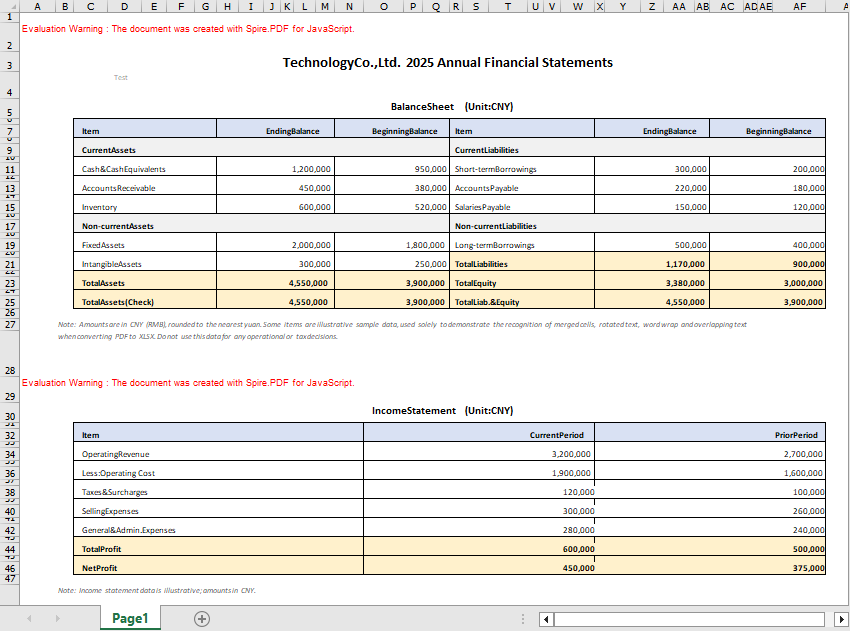The width and height of the screenshot is (850, 631).
Task: Select the SalariesPayable cell
Action: click(x=522, y=204)
